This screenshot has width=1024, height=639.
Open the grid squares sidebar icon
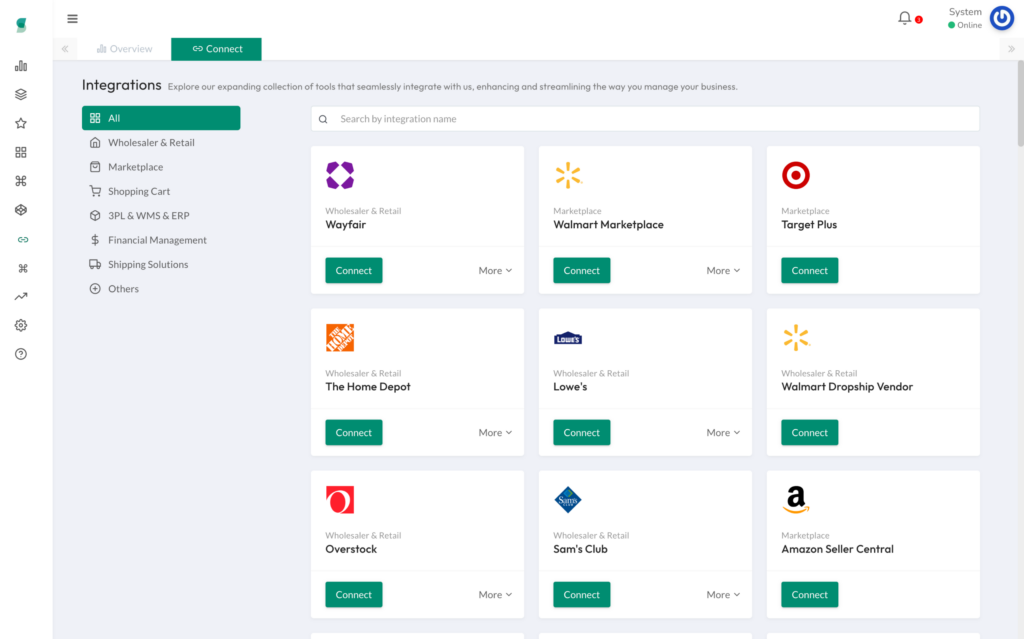[x=21, y=152]
